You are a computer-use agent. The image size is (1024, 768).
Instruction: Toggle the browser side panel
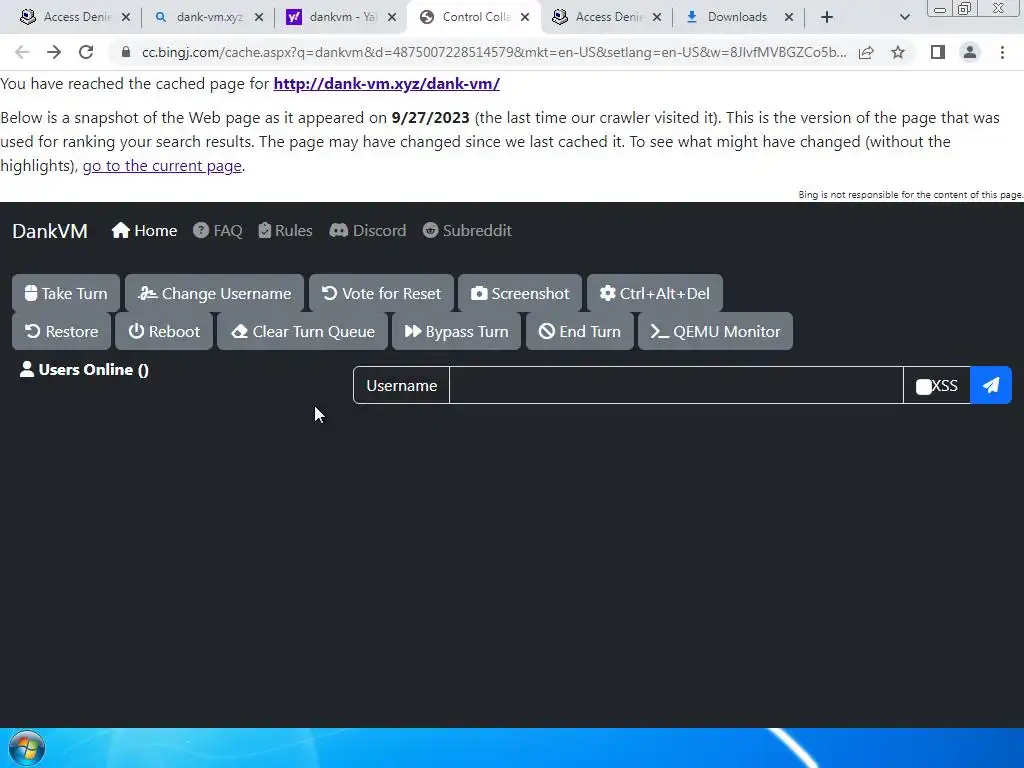[938, 52]
